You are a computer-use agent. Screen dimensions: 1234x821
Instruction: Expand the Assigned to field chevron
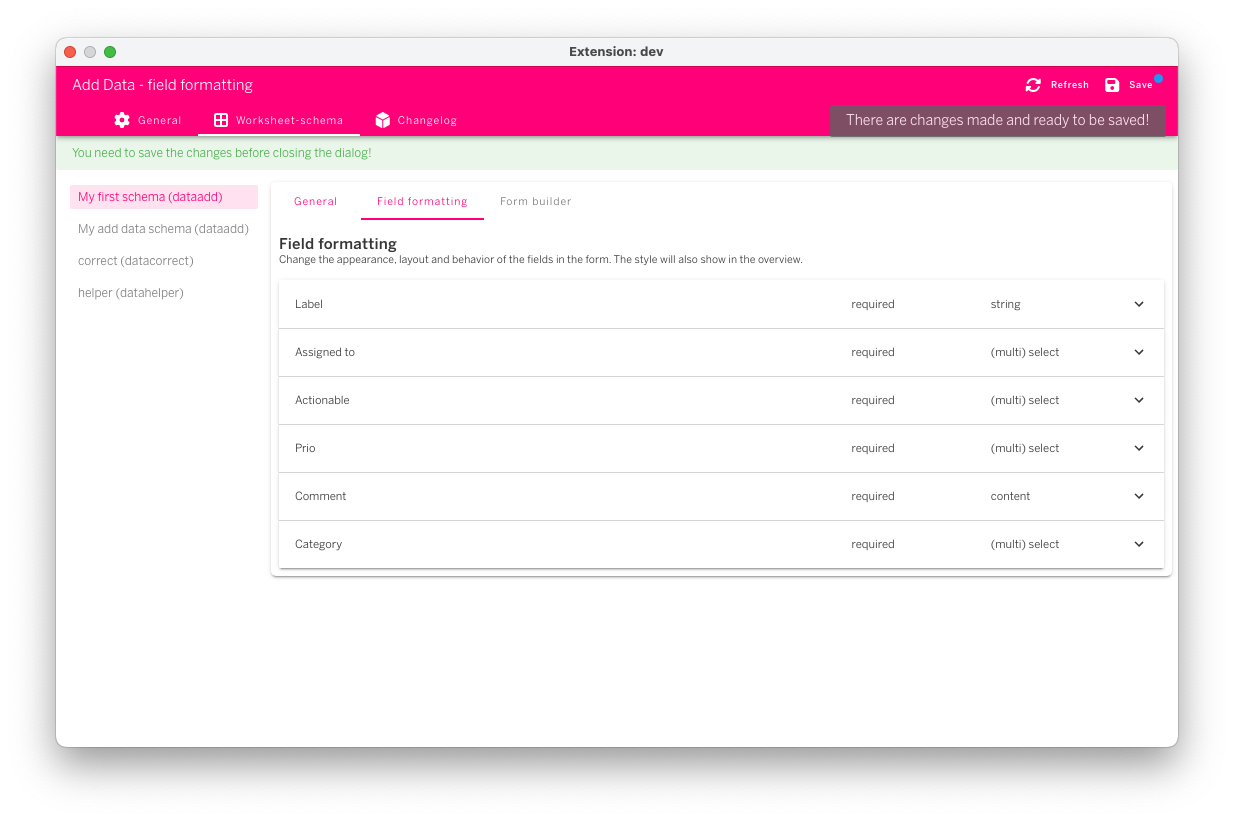pyautogui.click(x=1139, y=352)
